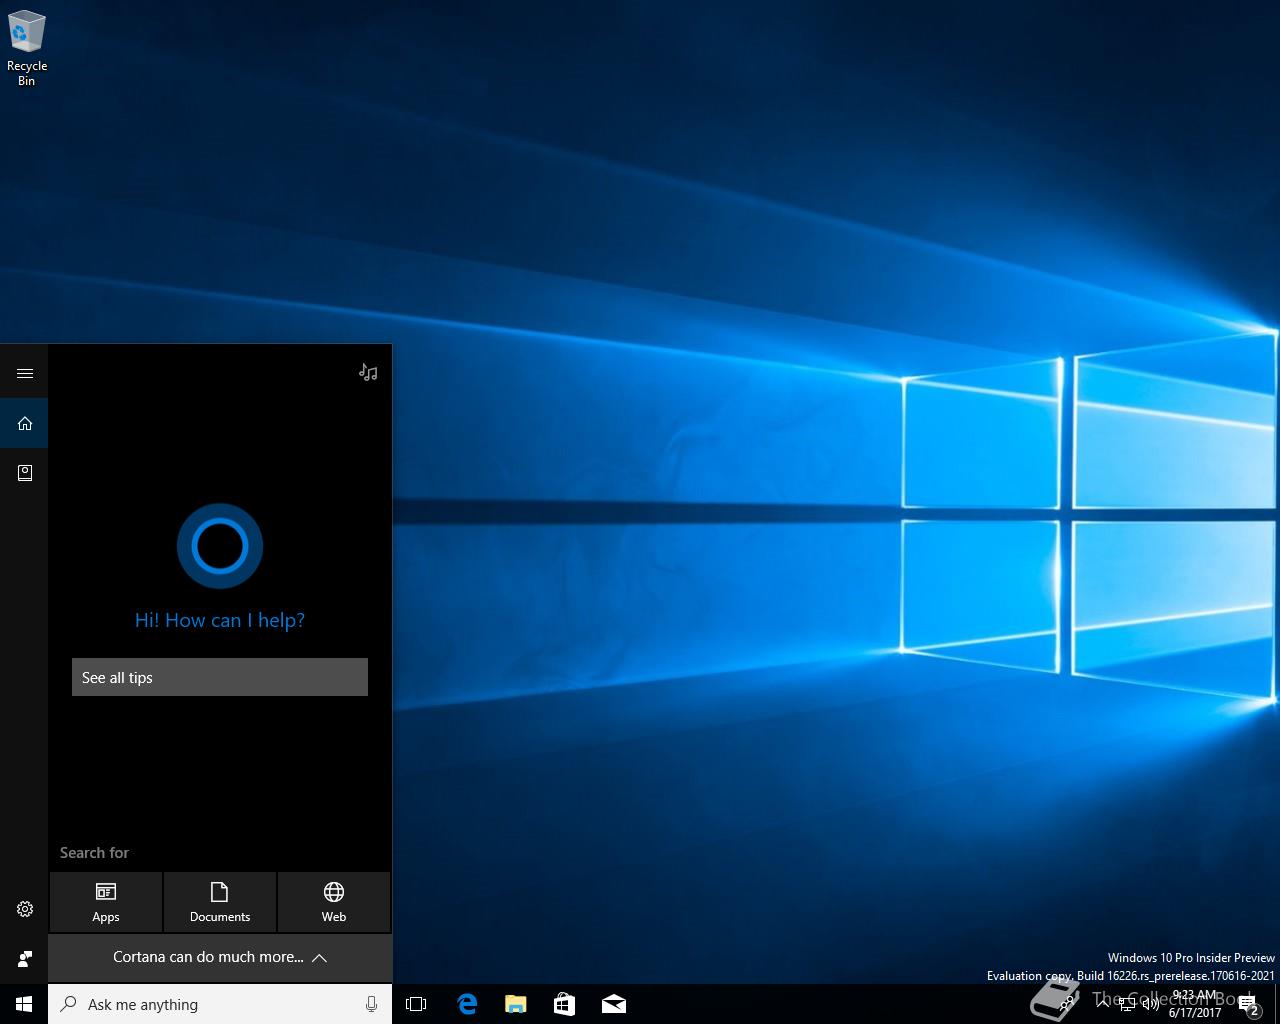Open the People icon in taskbar
Image resolution: width=1280 pixels, height=1024 pixels.
click(1068, 1004)
